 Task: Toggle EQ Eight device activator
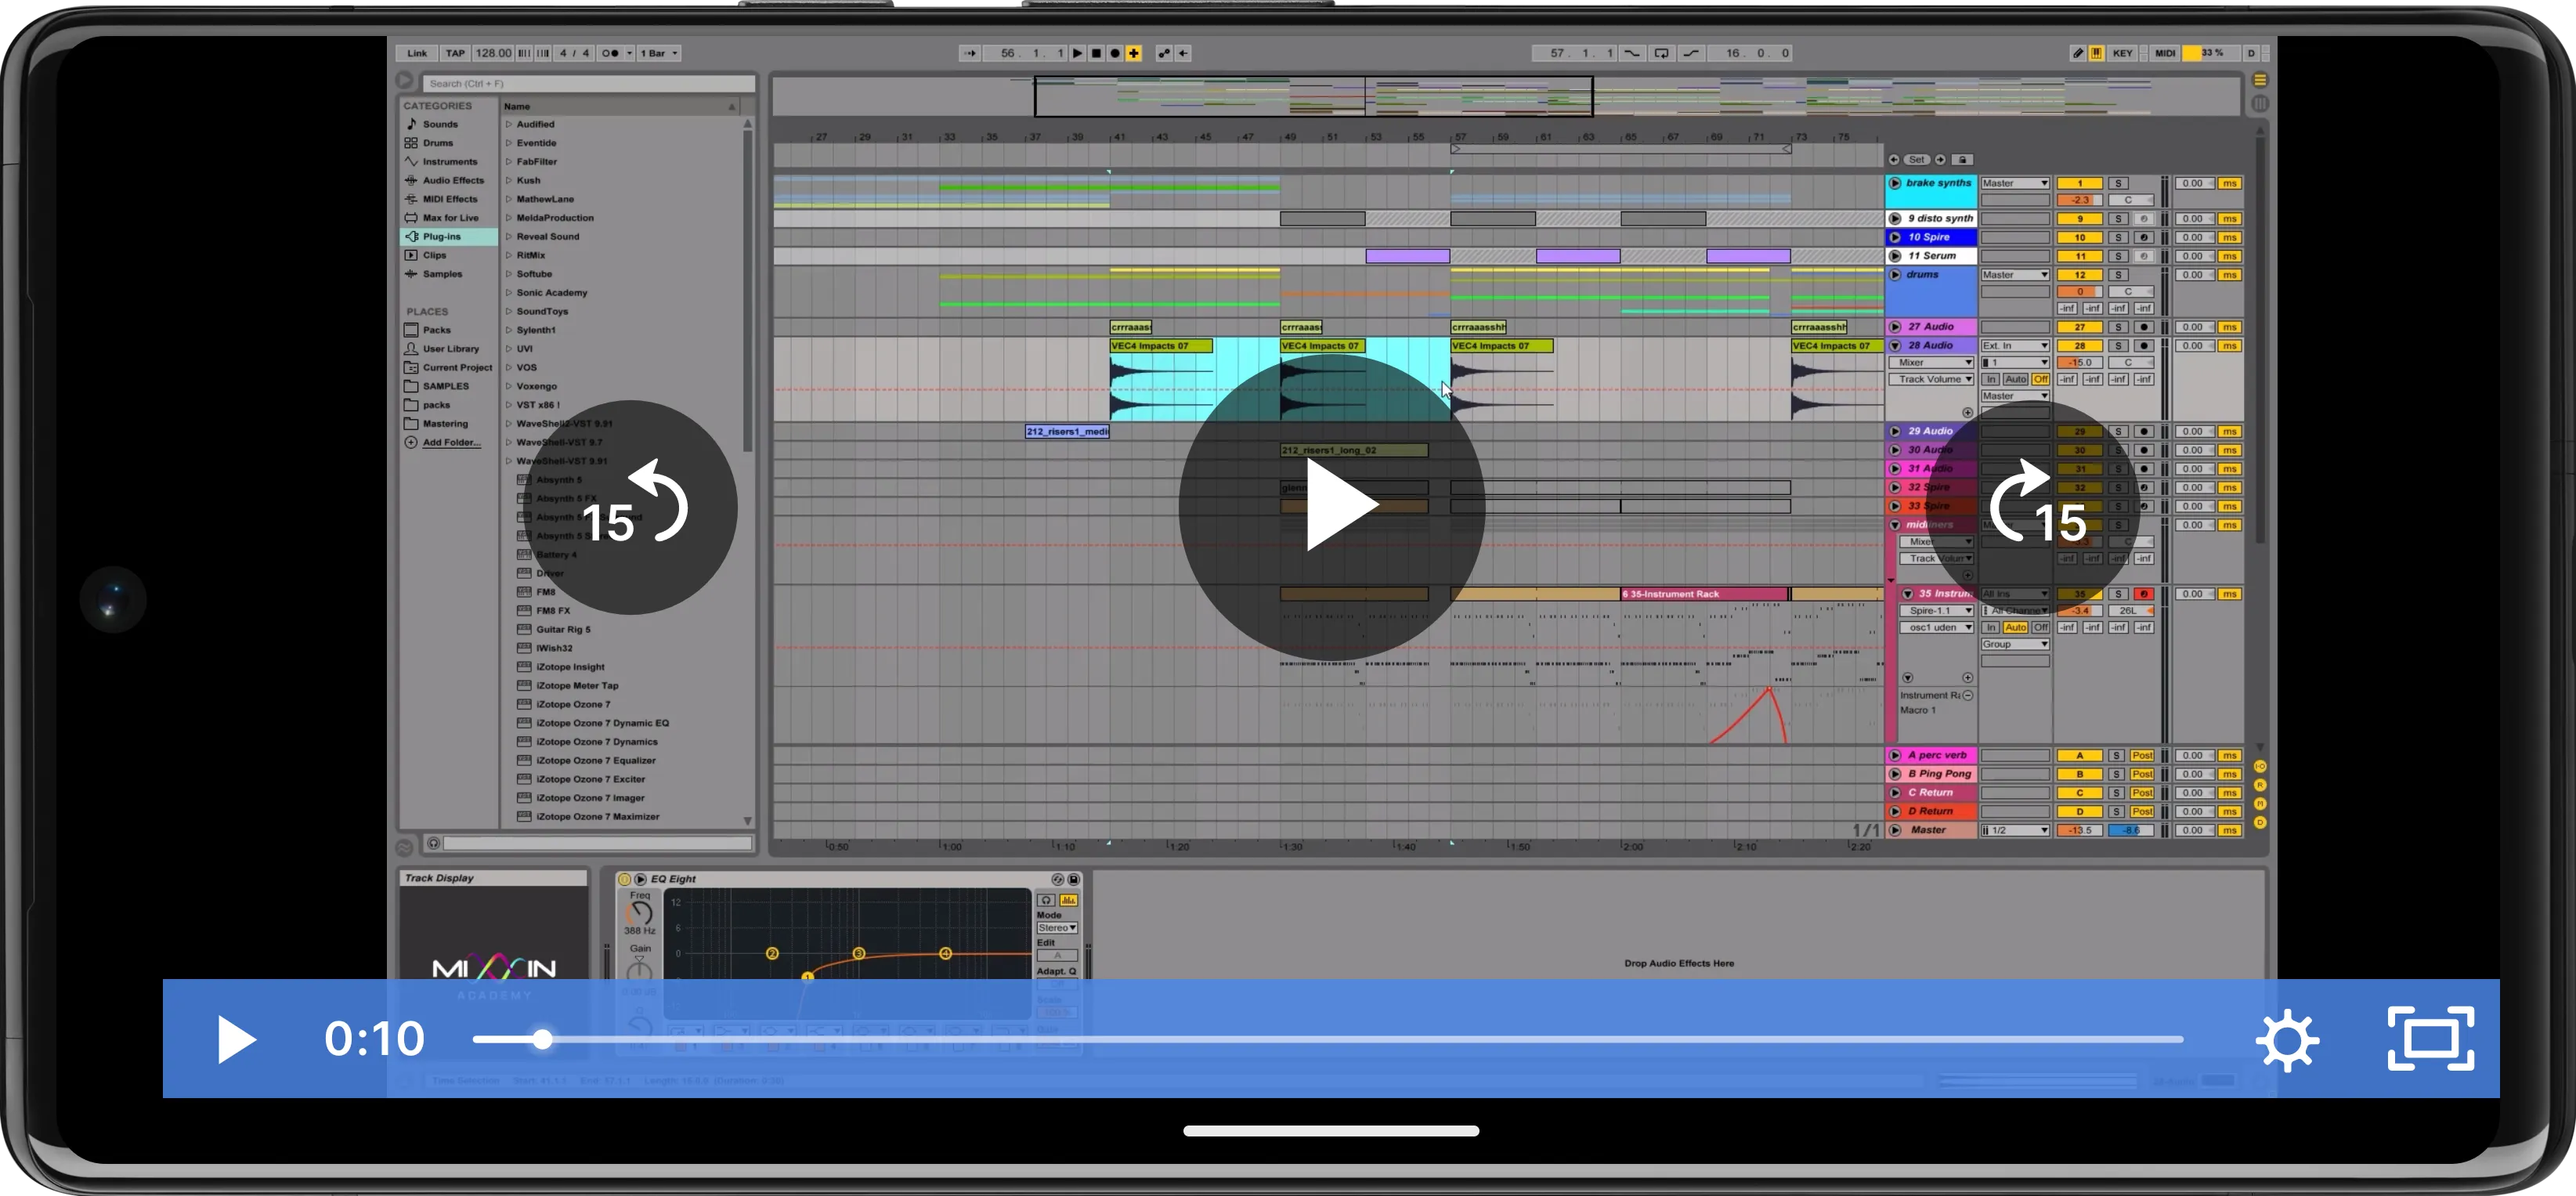[624, 880]
